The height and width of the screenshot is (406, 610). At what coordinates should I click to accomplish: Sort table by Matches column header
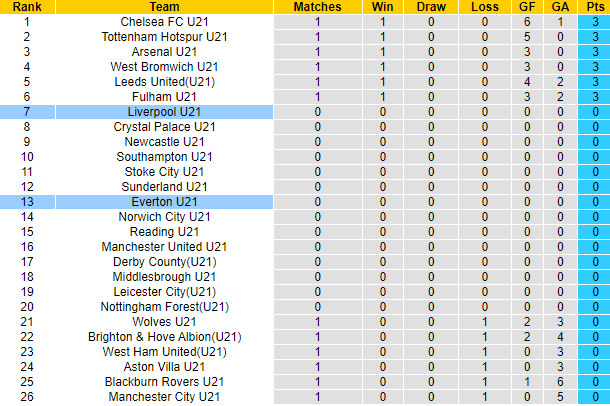(317, 6)
